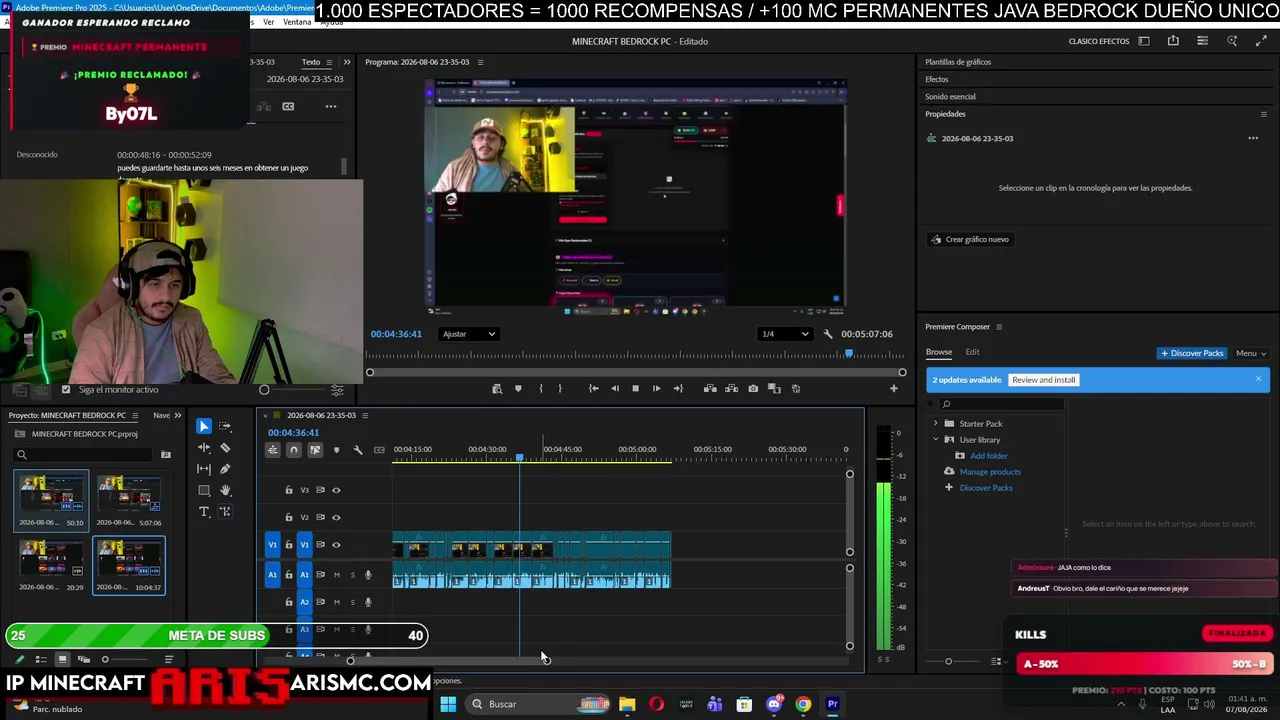
Task: Select the Selection (arrow) tool
Action: click(204, 426)
